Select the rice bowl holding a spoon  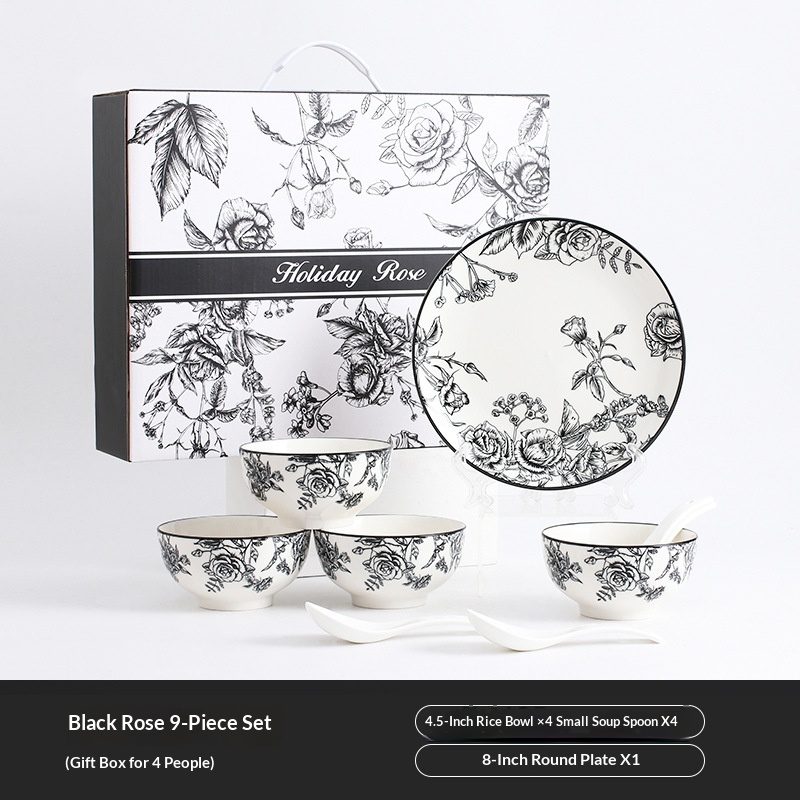coord(619,570)
